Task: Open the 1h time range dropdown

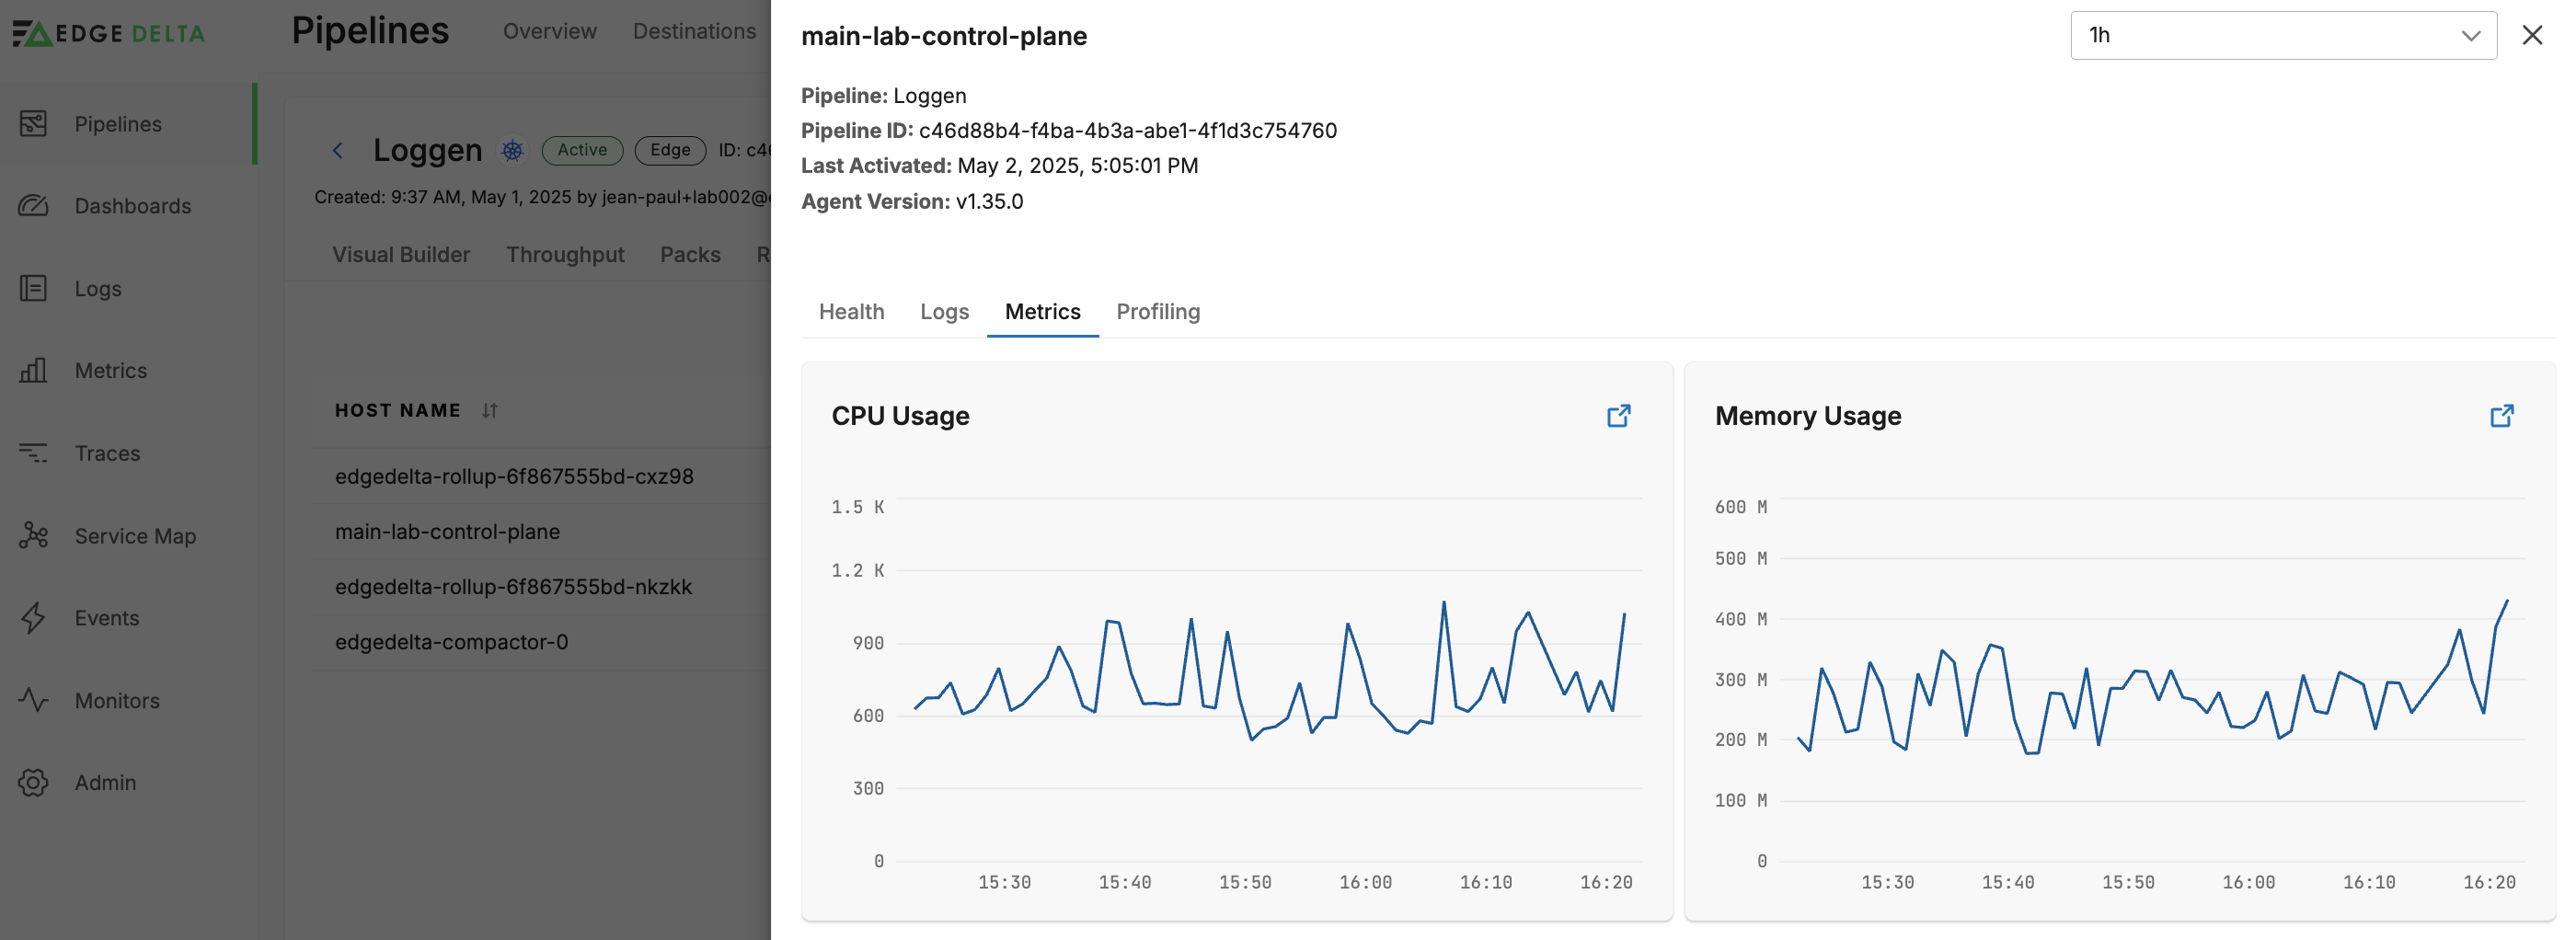Action: click(x=2283, y=35)
